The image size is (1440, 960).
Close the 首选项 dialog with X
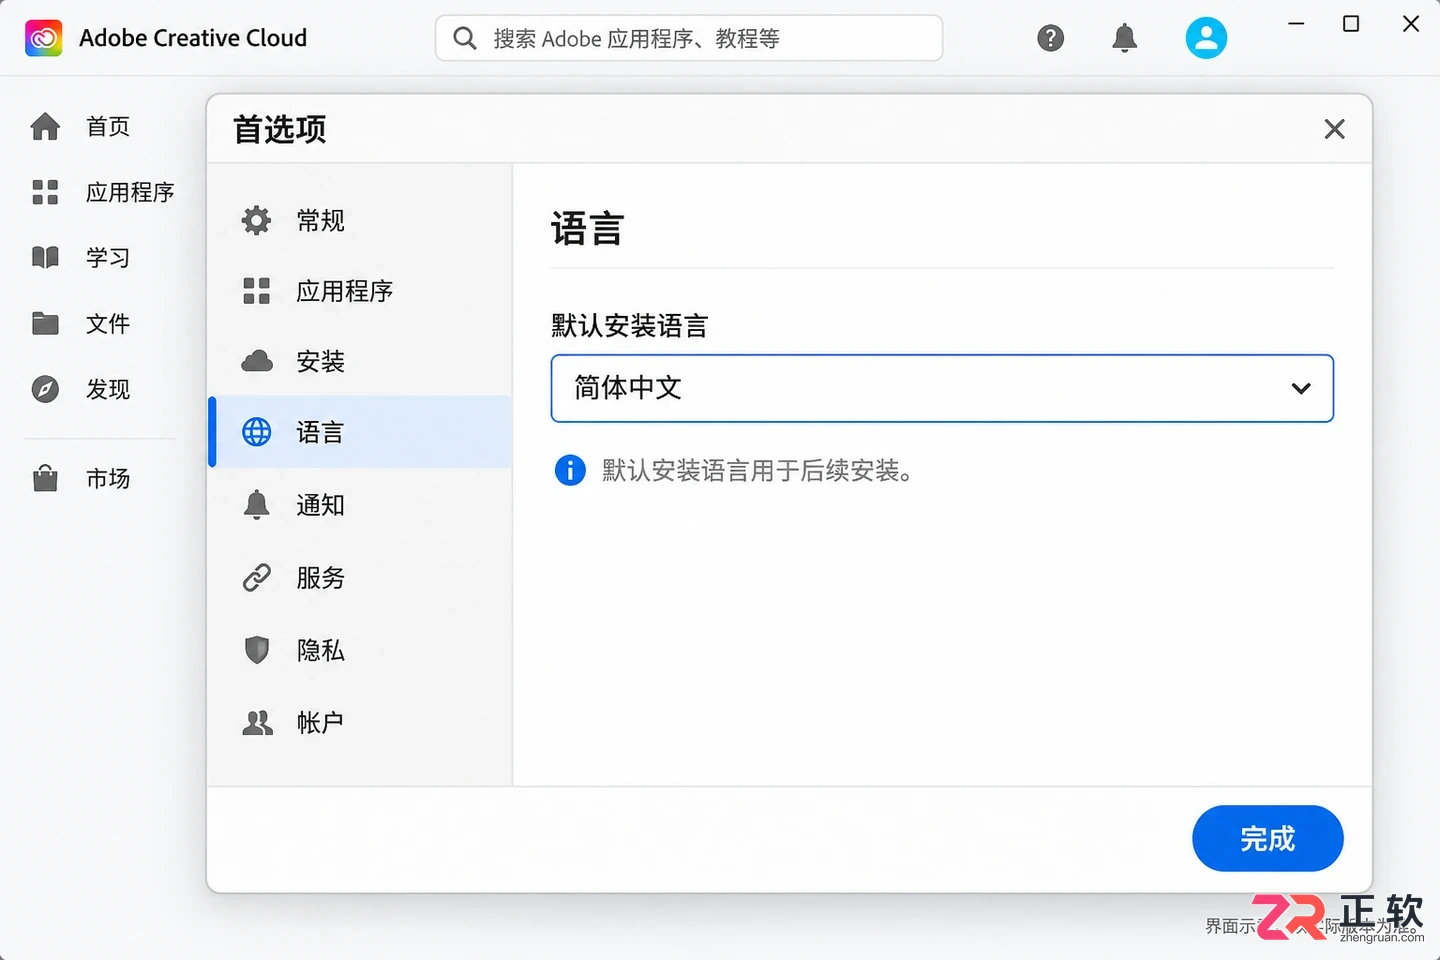click(x=1334, y=129)
